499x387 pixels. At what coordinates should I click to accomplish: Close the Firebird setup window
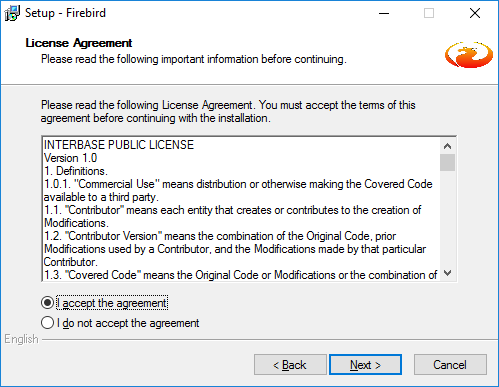click(475, 13)
